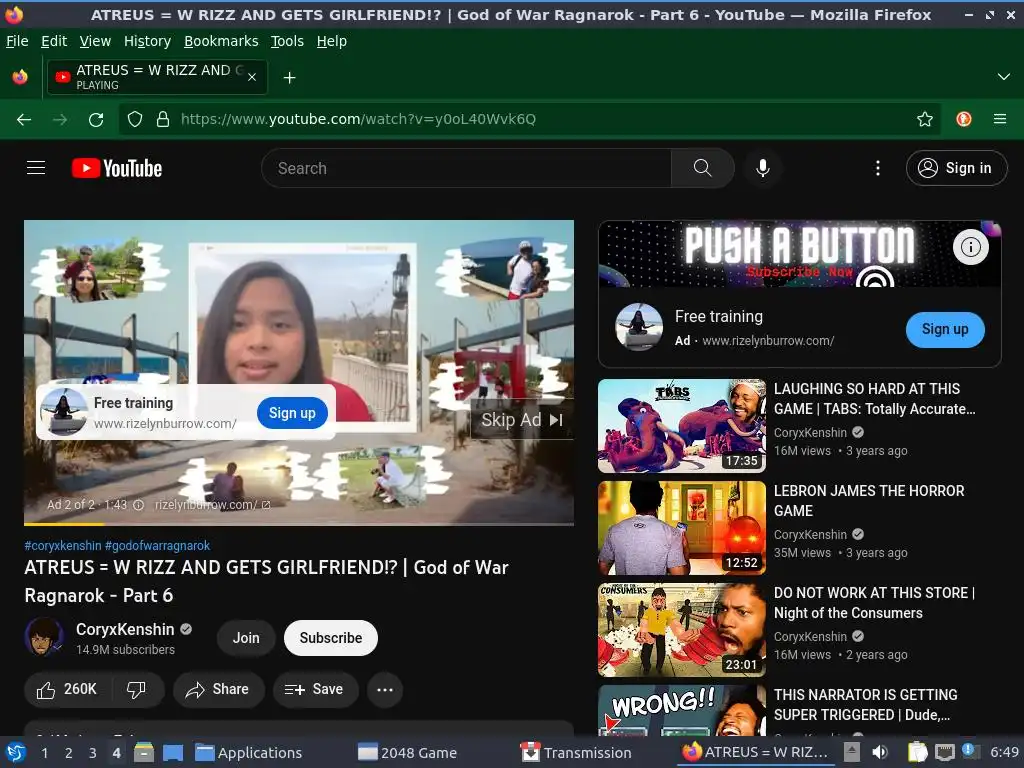
Task: Expand the list all tabs chevron
Action: tap(1004, 77)
